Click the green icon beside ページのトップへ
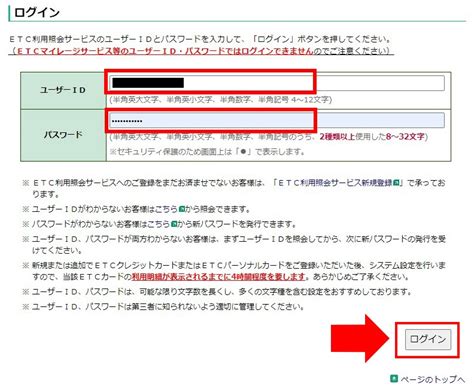 (x=394, y=379)
